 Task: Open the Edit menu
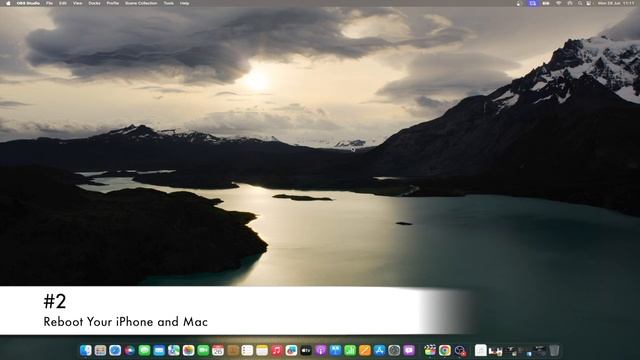tap(63, 3)
